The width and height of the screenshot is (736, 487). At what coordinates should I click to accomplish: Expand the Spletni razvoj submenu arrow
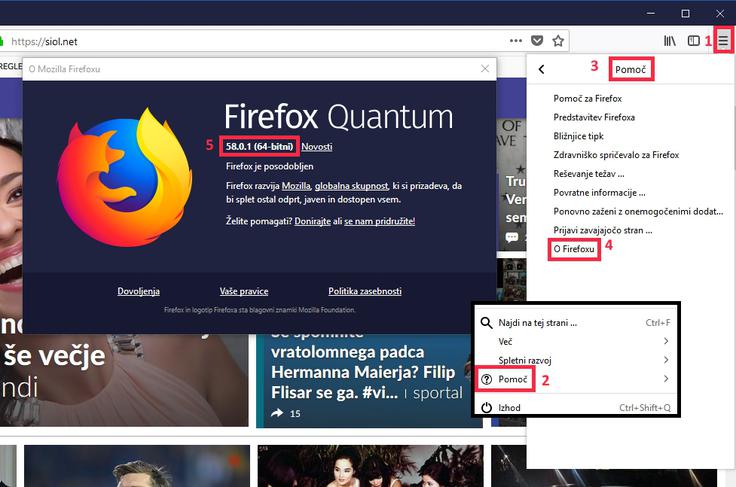(x=666, y=360)
